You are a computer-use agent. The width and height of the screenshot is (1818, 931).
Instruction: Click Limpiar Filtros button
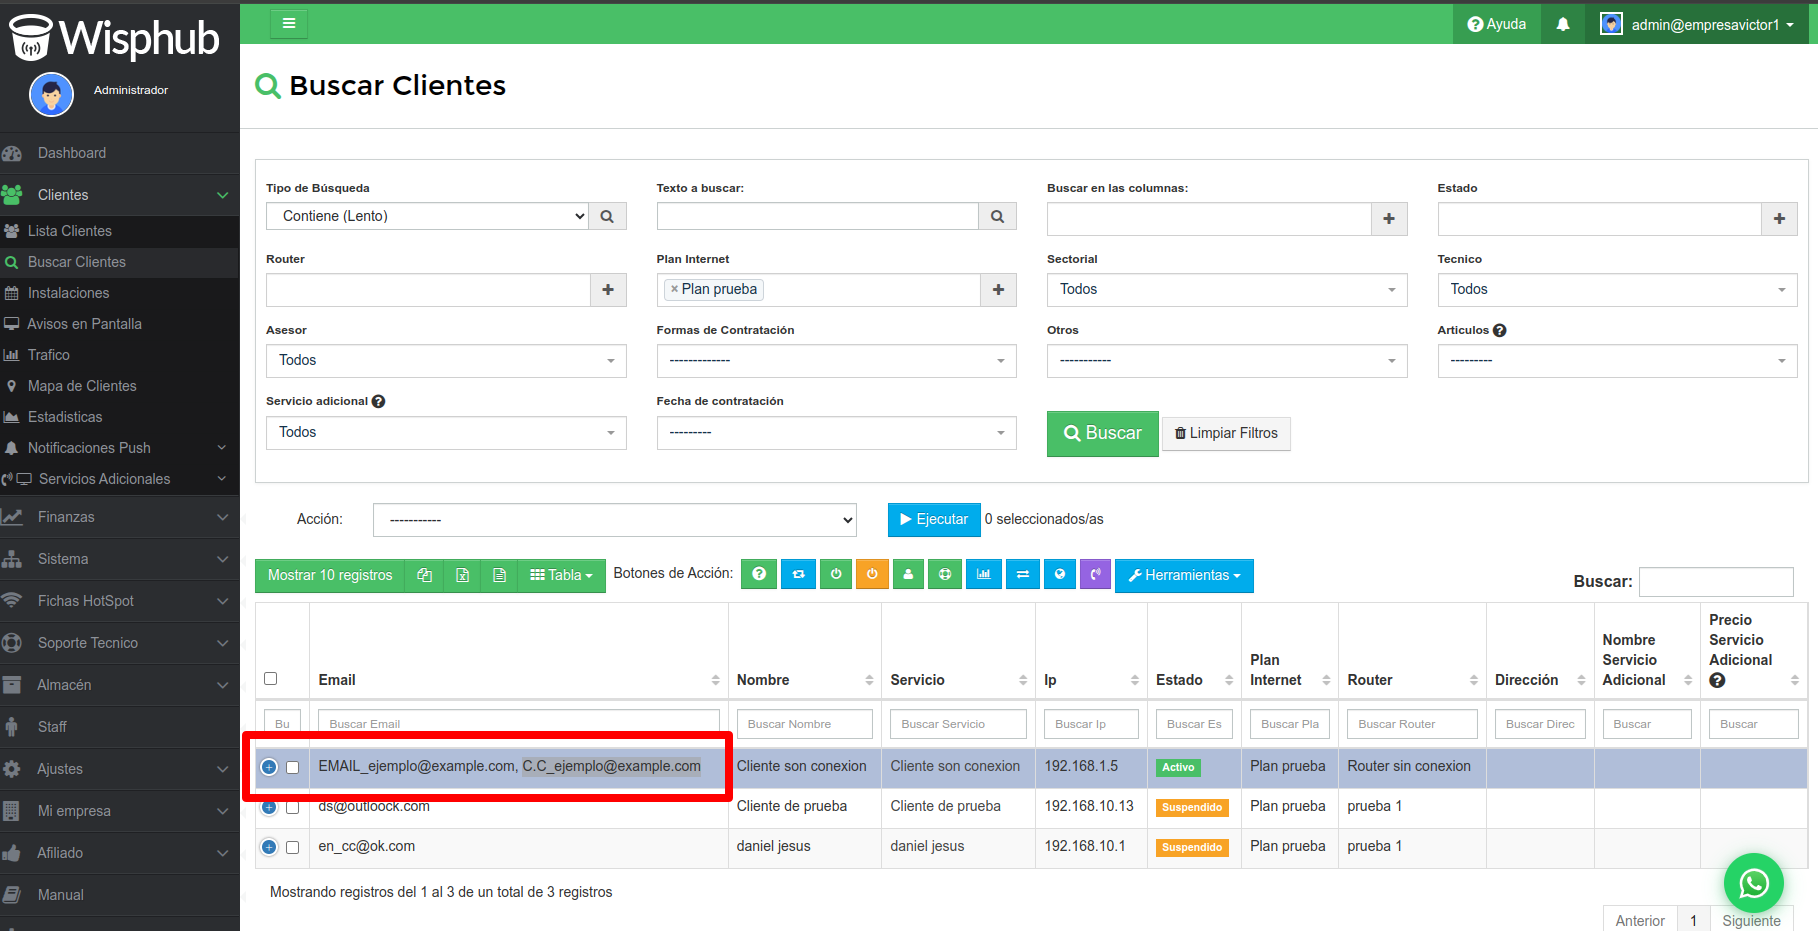click(1226, 433)
